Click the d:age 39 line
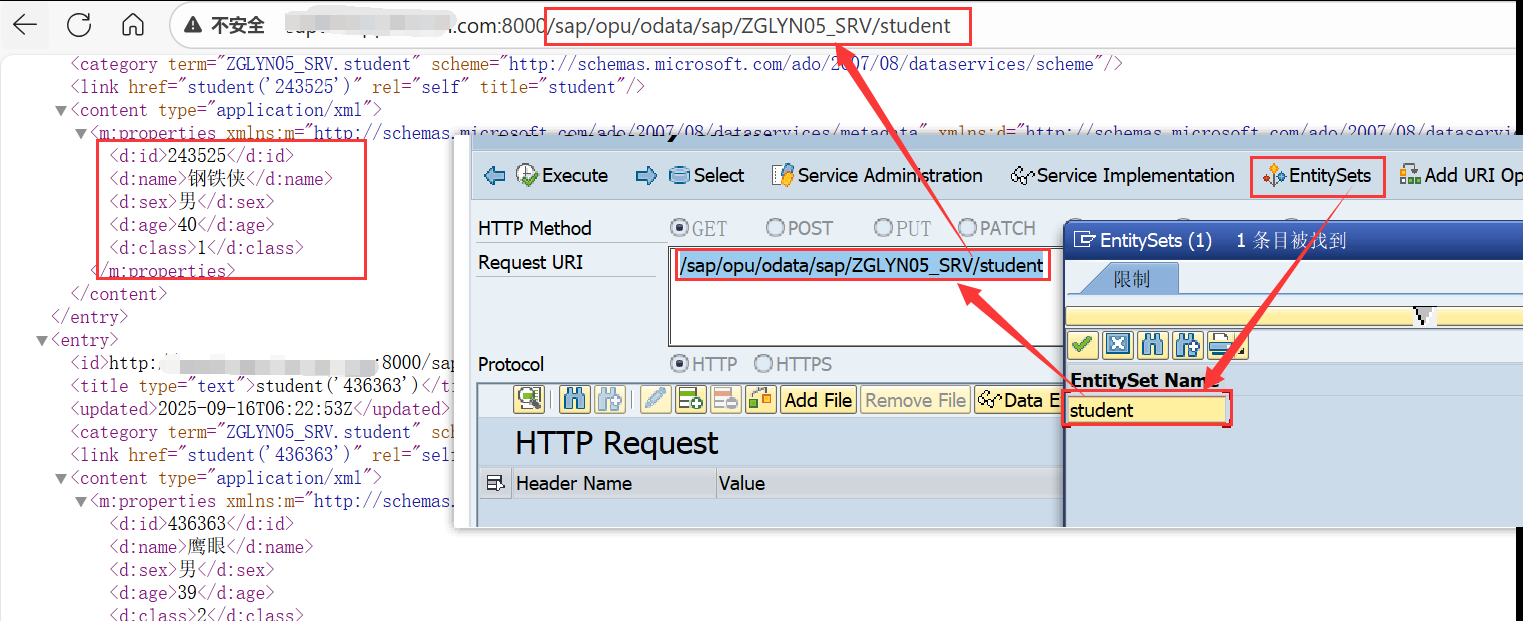 pyautogui.click(x=192, y=593)
